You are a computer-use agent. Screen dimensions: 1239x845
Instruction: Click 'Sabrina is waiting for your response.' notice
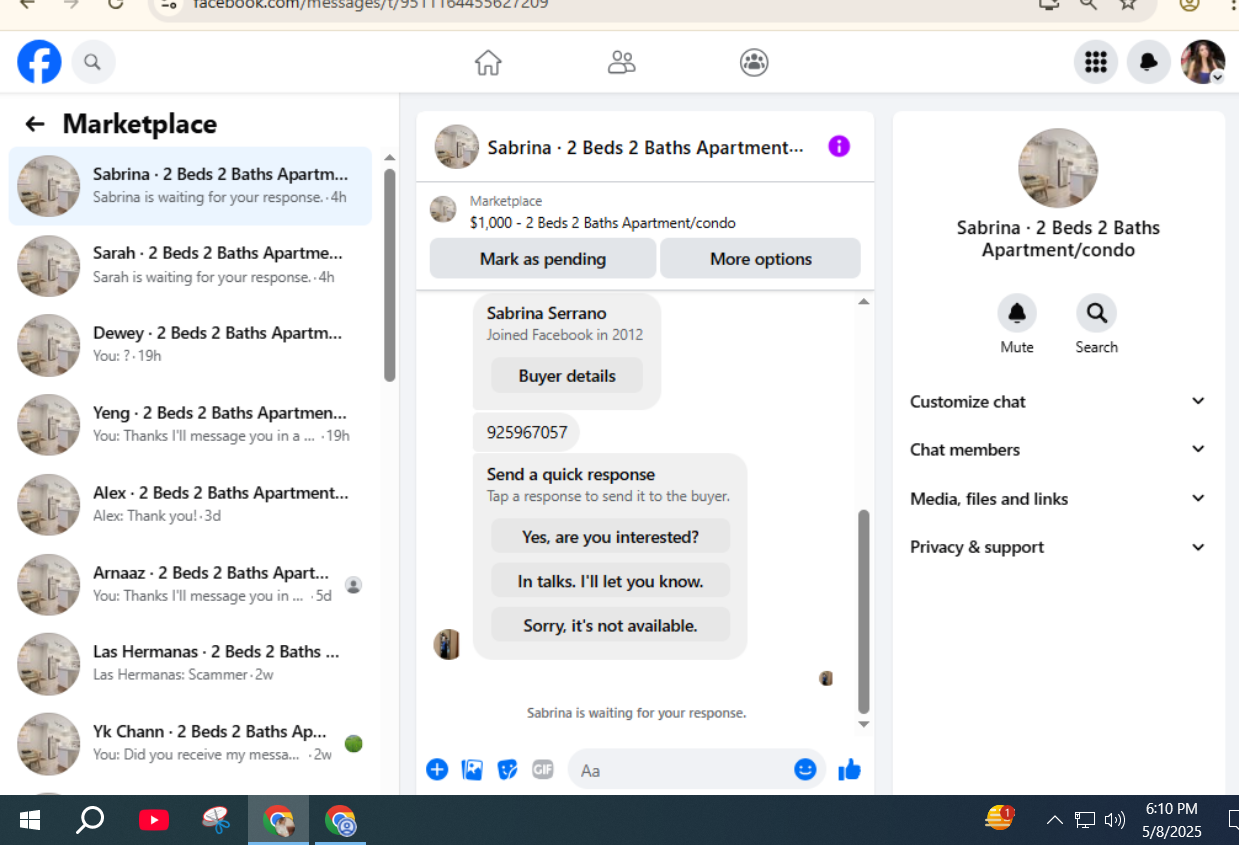click(x=636, y=713)
